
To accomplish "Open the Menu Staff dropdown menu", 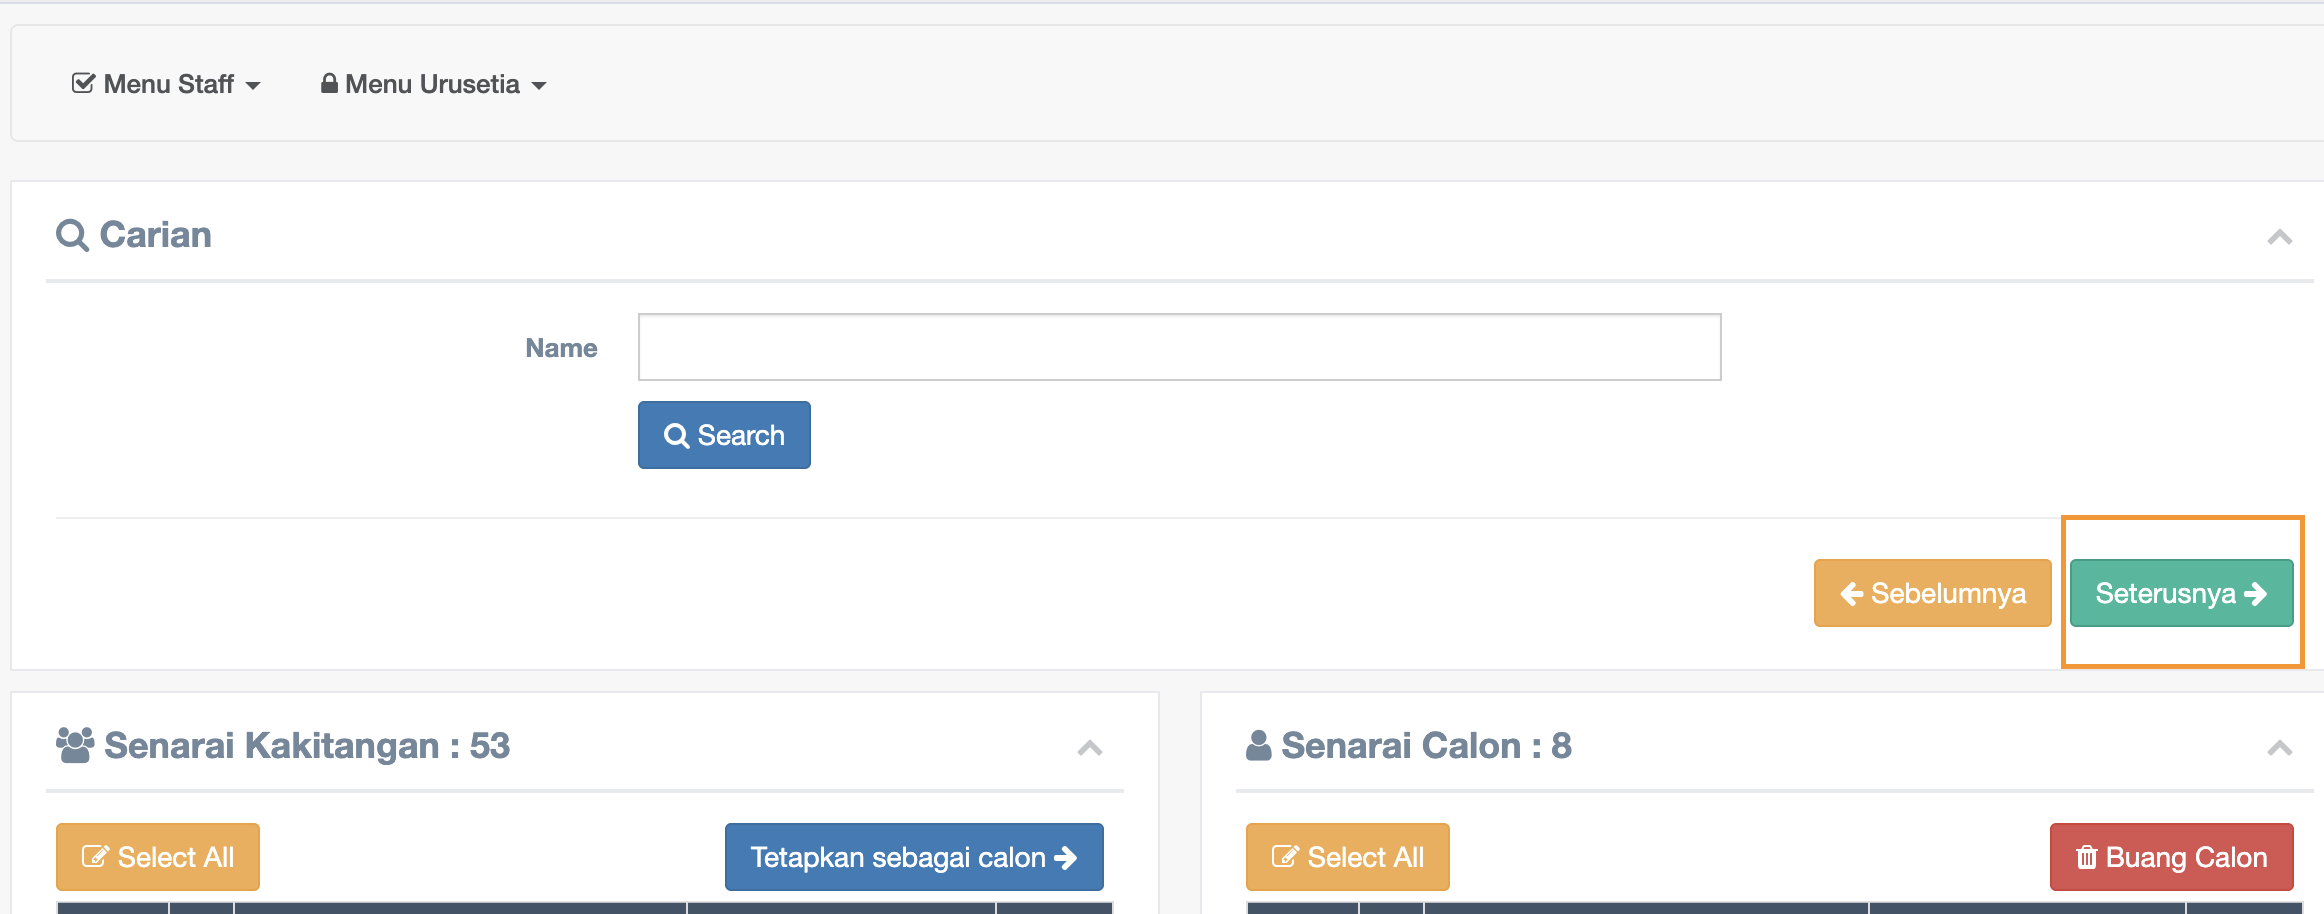I will pos(167,85).
